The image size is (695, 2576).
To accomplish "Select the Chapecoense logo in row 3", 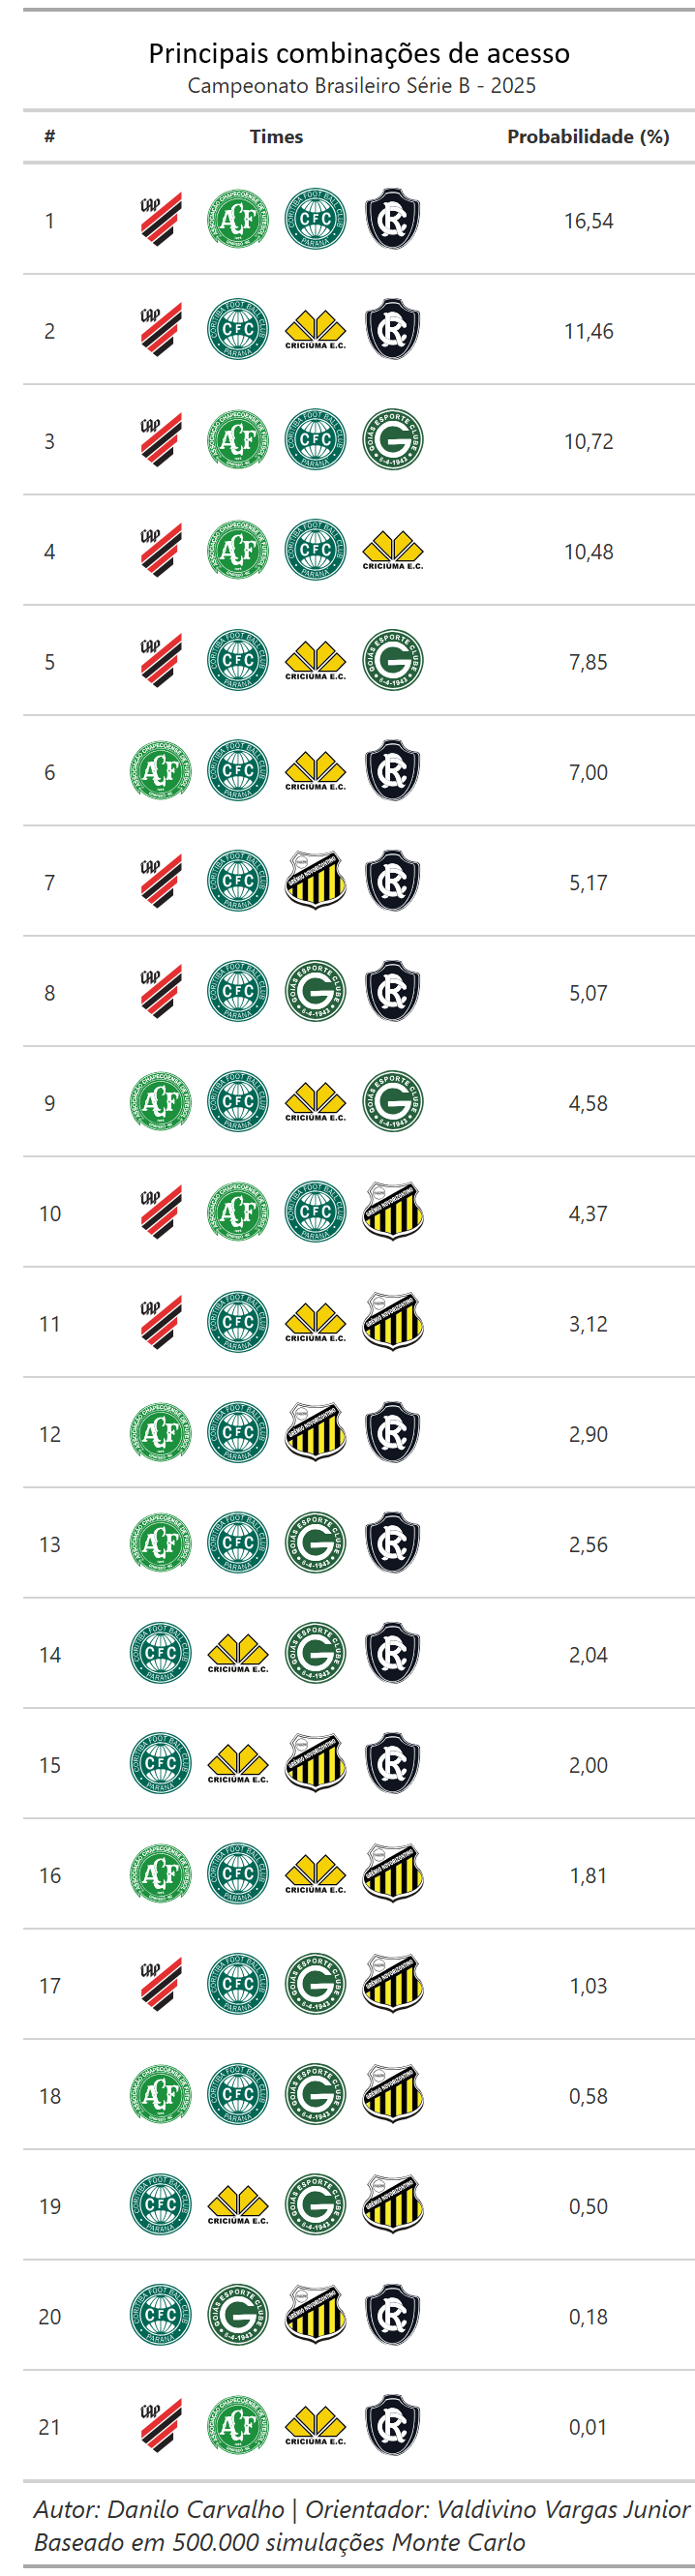I will click(x=238, y=440).
